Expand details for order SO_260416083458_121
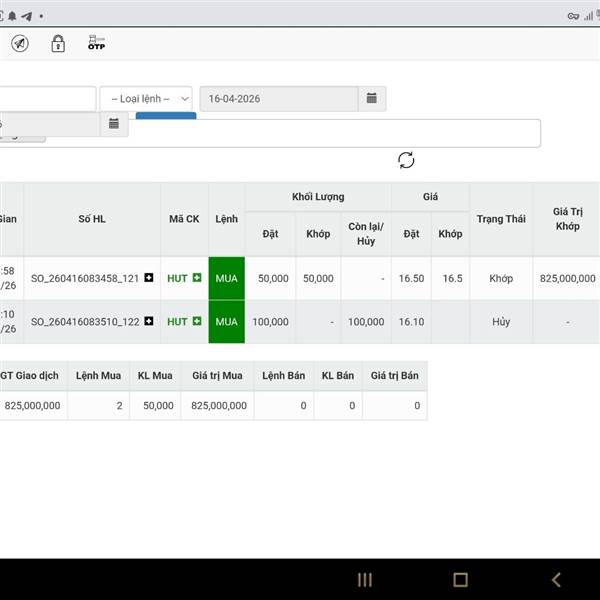 click(x=149, y=278)
